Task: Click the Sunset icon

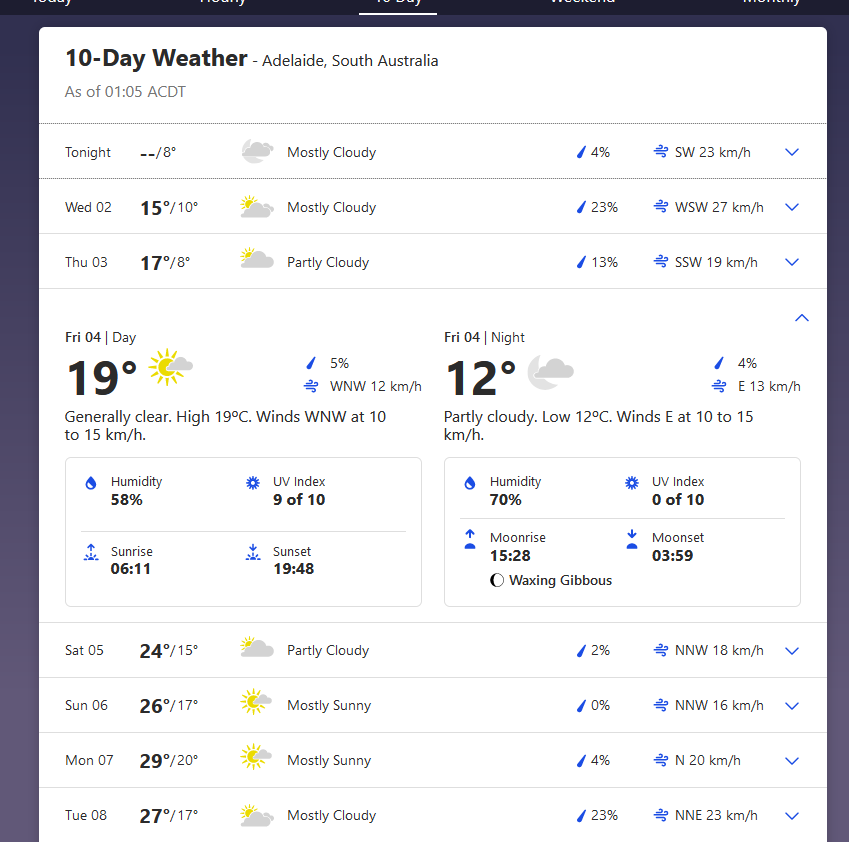Action: [x=253, y=552]
